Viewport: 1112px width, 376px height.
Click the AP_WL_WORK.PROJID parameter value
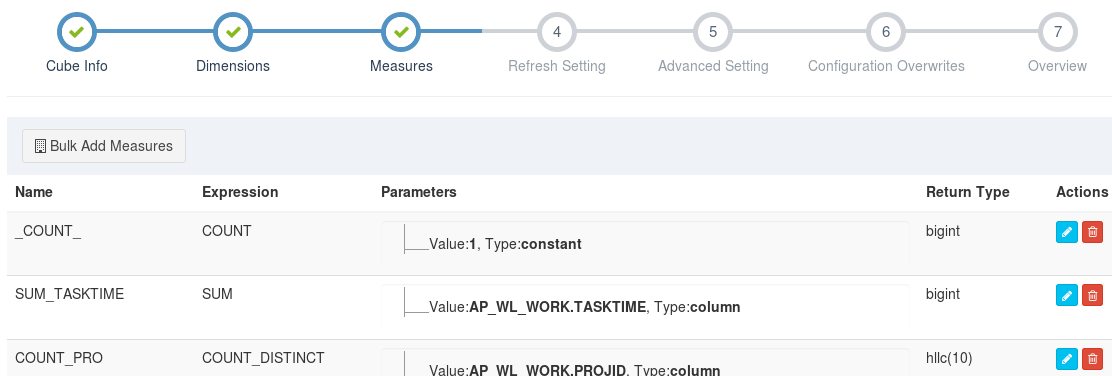tap(547, 370)
